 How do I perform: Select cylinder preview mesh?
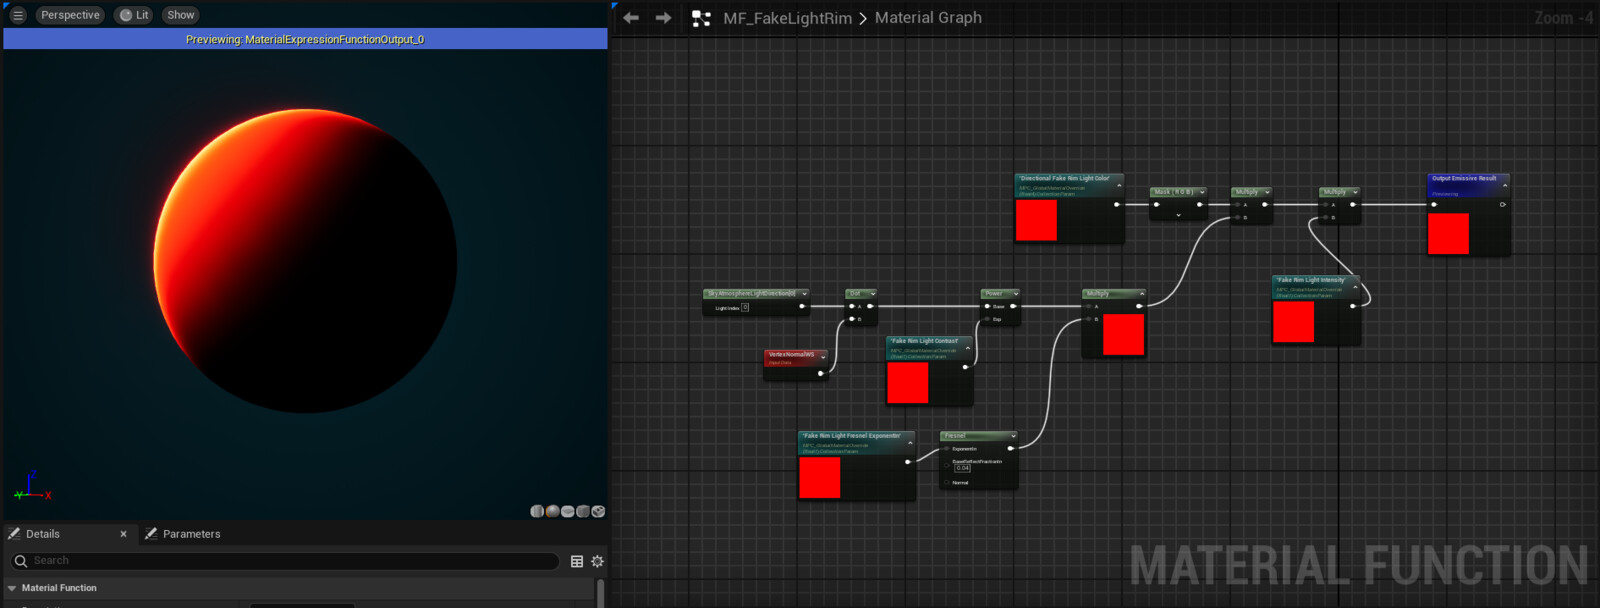[537, 511]
